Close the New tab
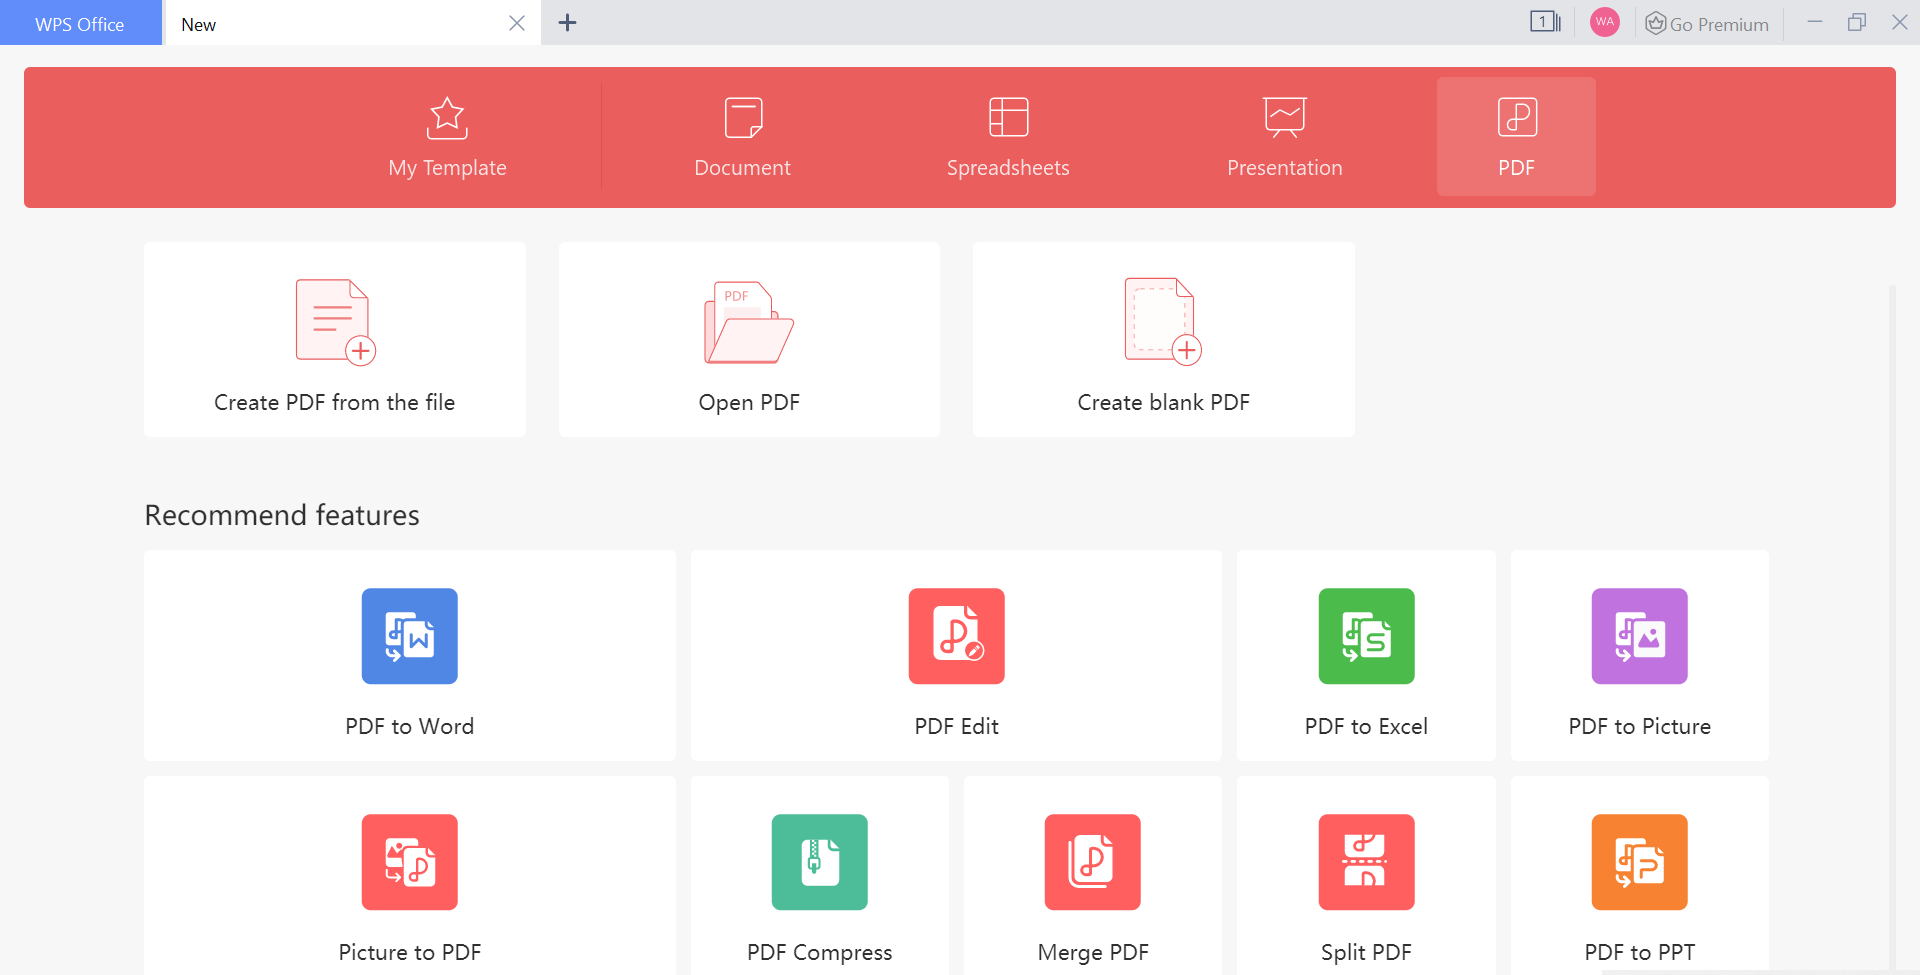 (x=517, y=23)
